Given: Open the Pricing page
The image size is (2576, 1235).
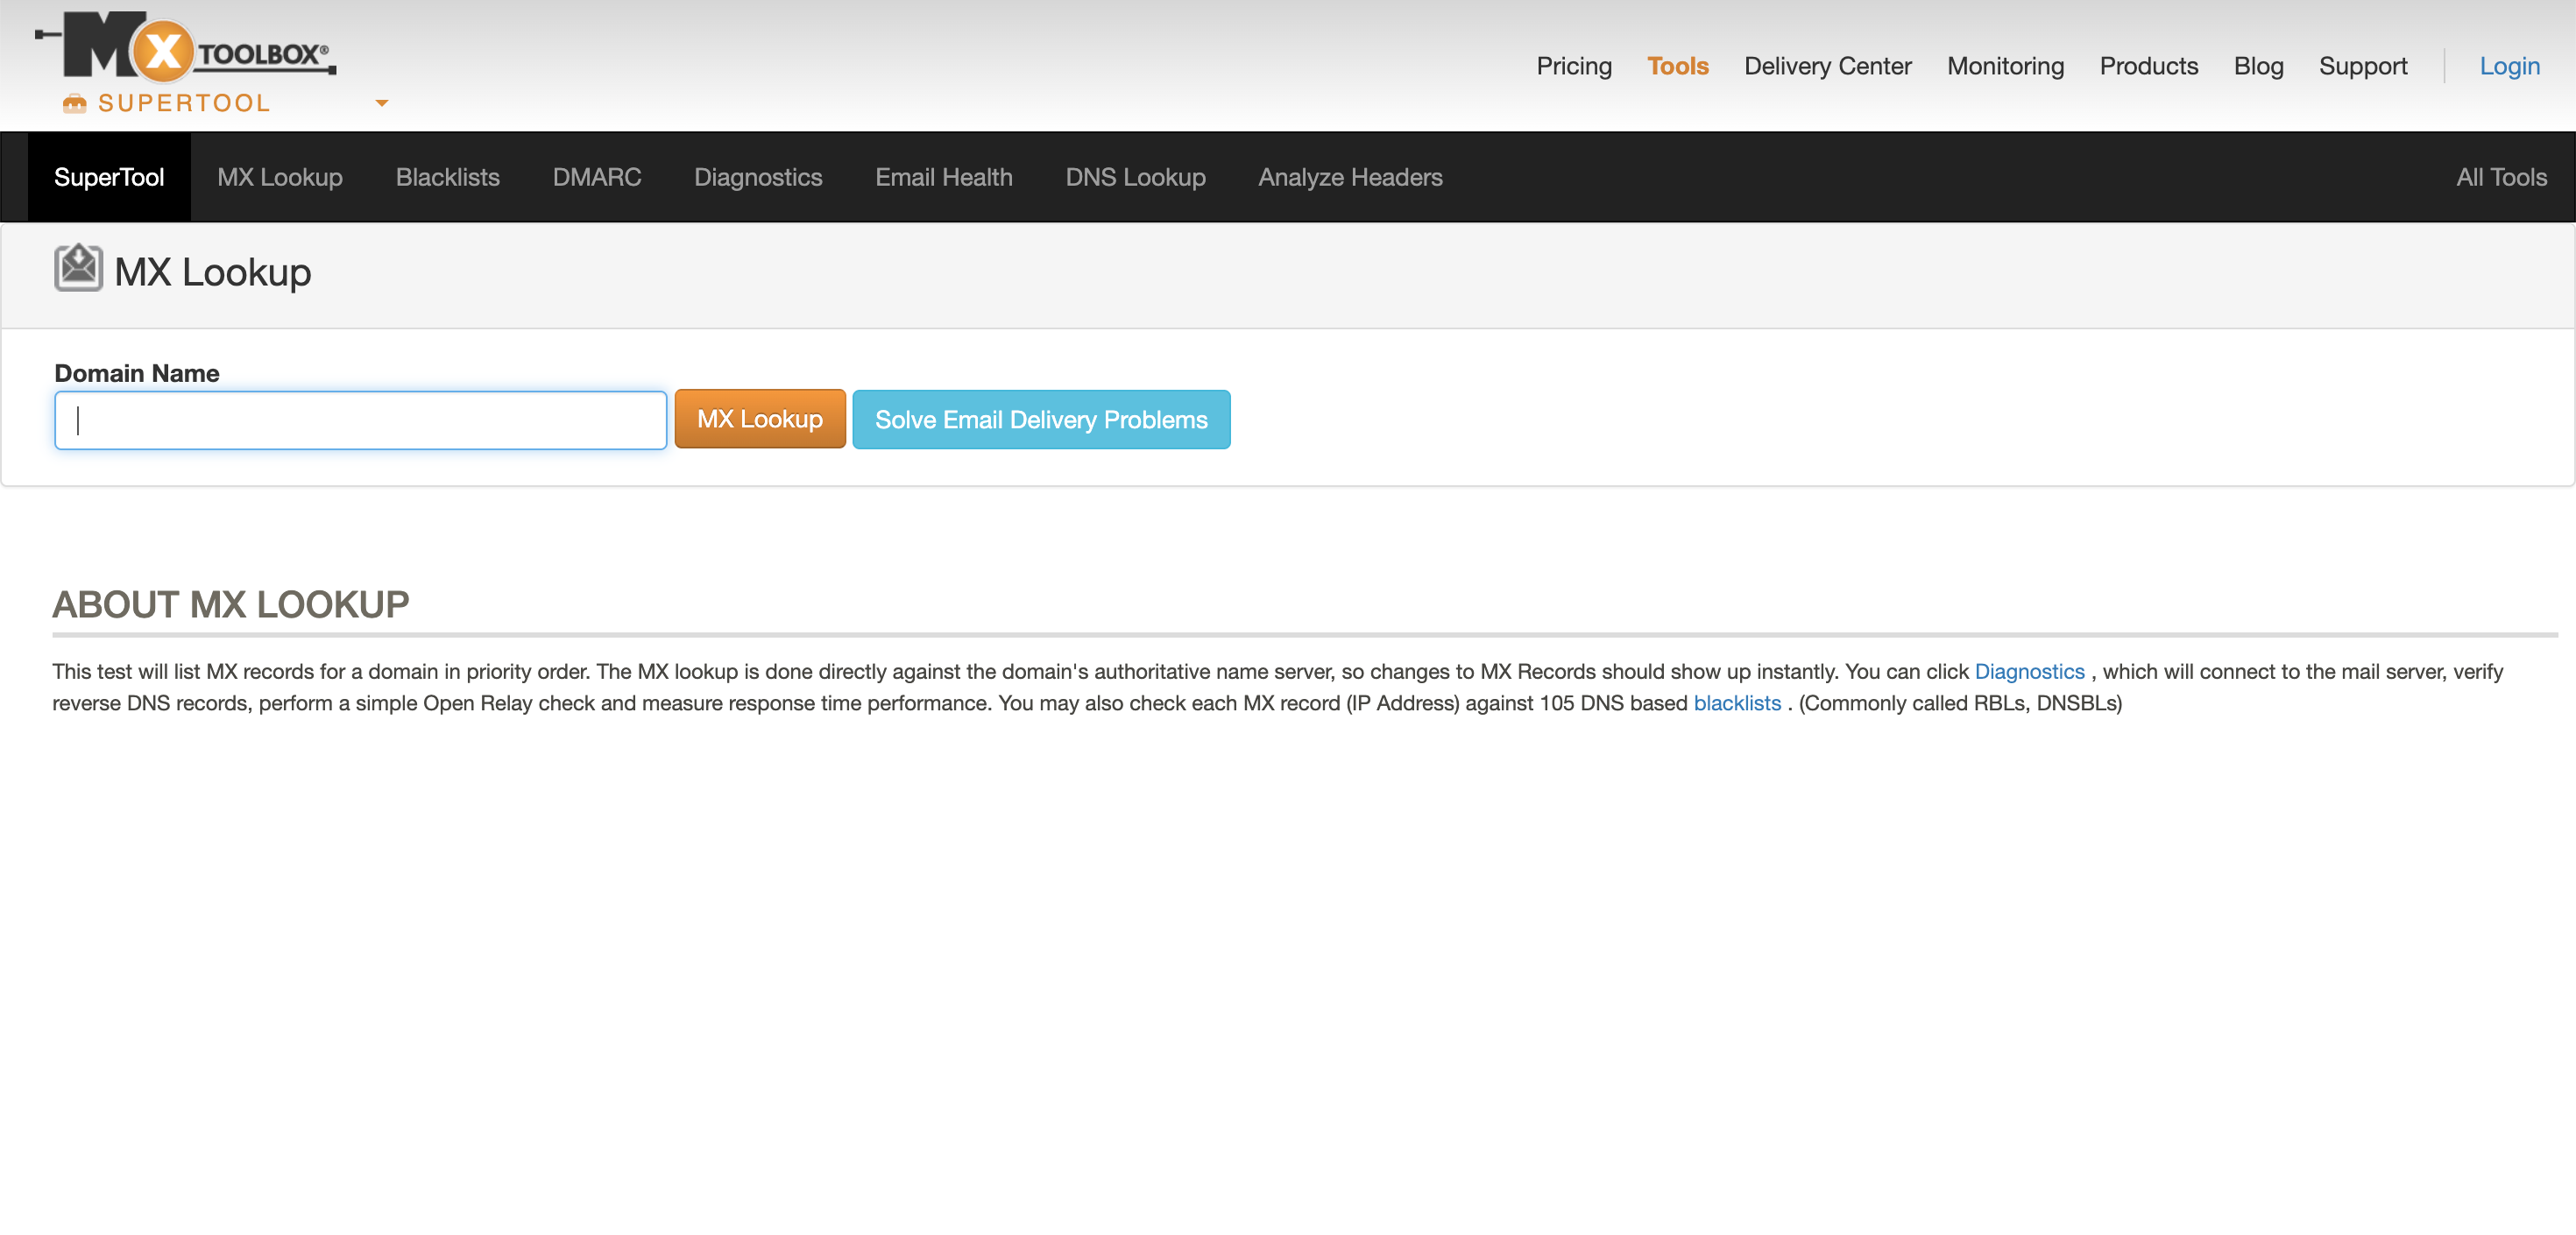Looking at the screenshot, I should click(x=1573, y=66).
